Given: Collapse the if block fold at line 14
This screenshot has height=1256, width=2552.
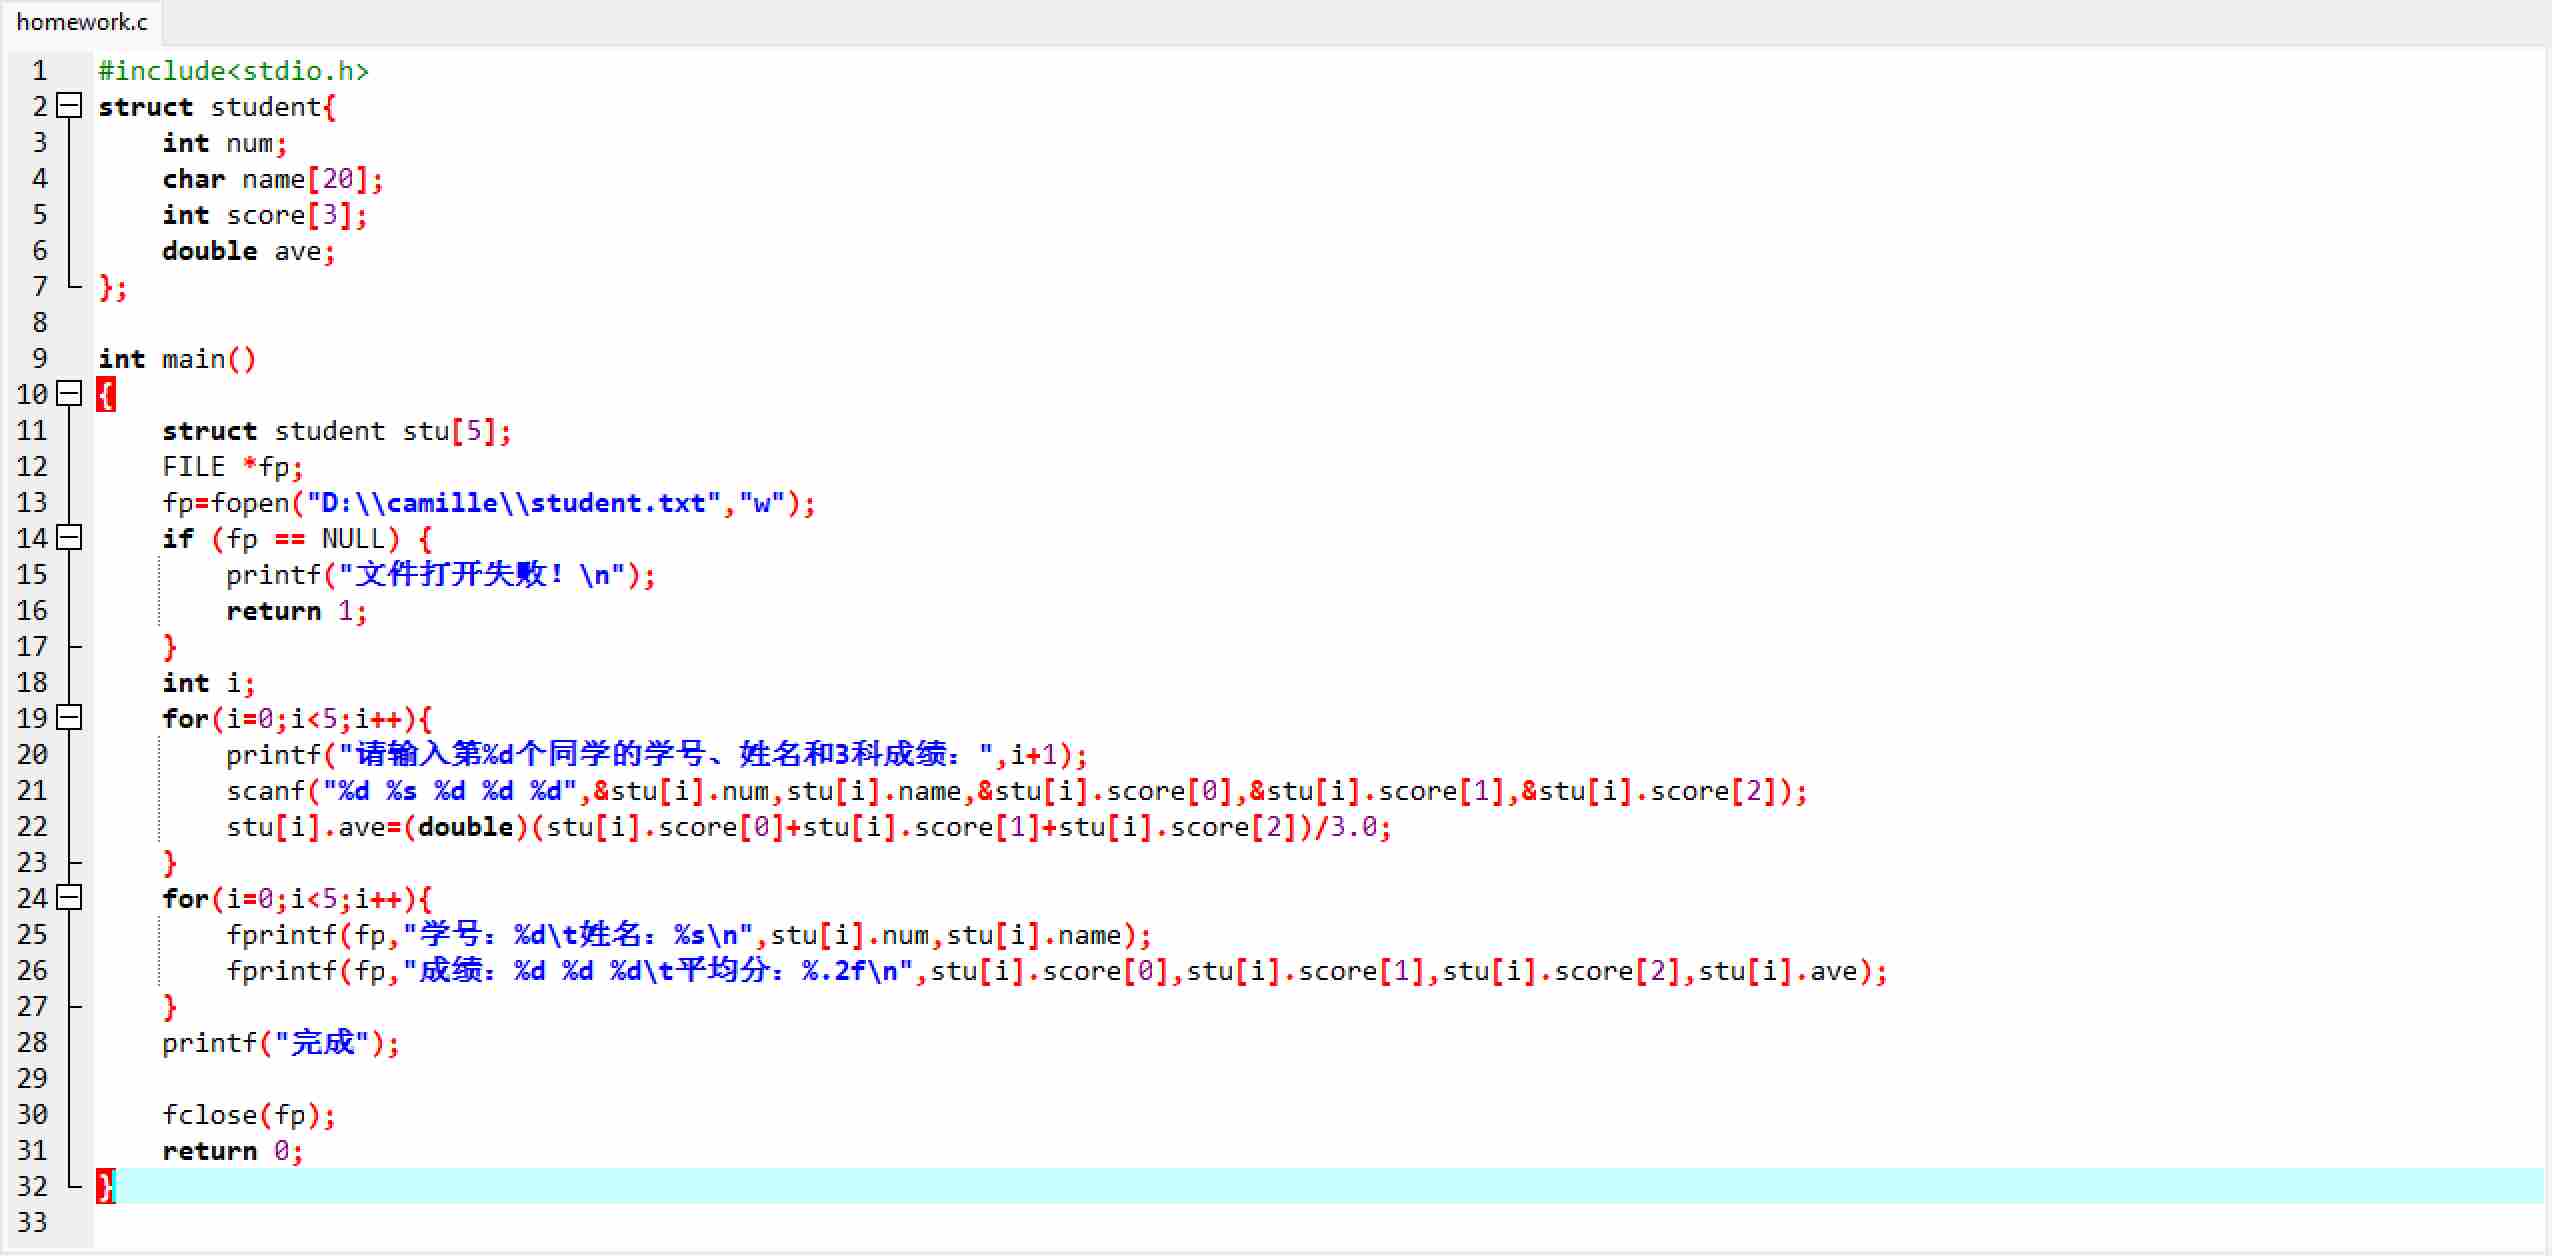Looking at the screenshot, I should click(69, 538).
